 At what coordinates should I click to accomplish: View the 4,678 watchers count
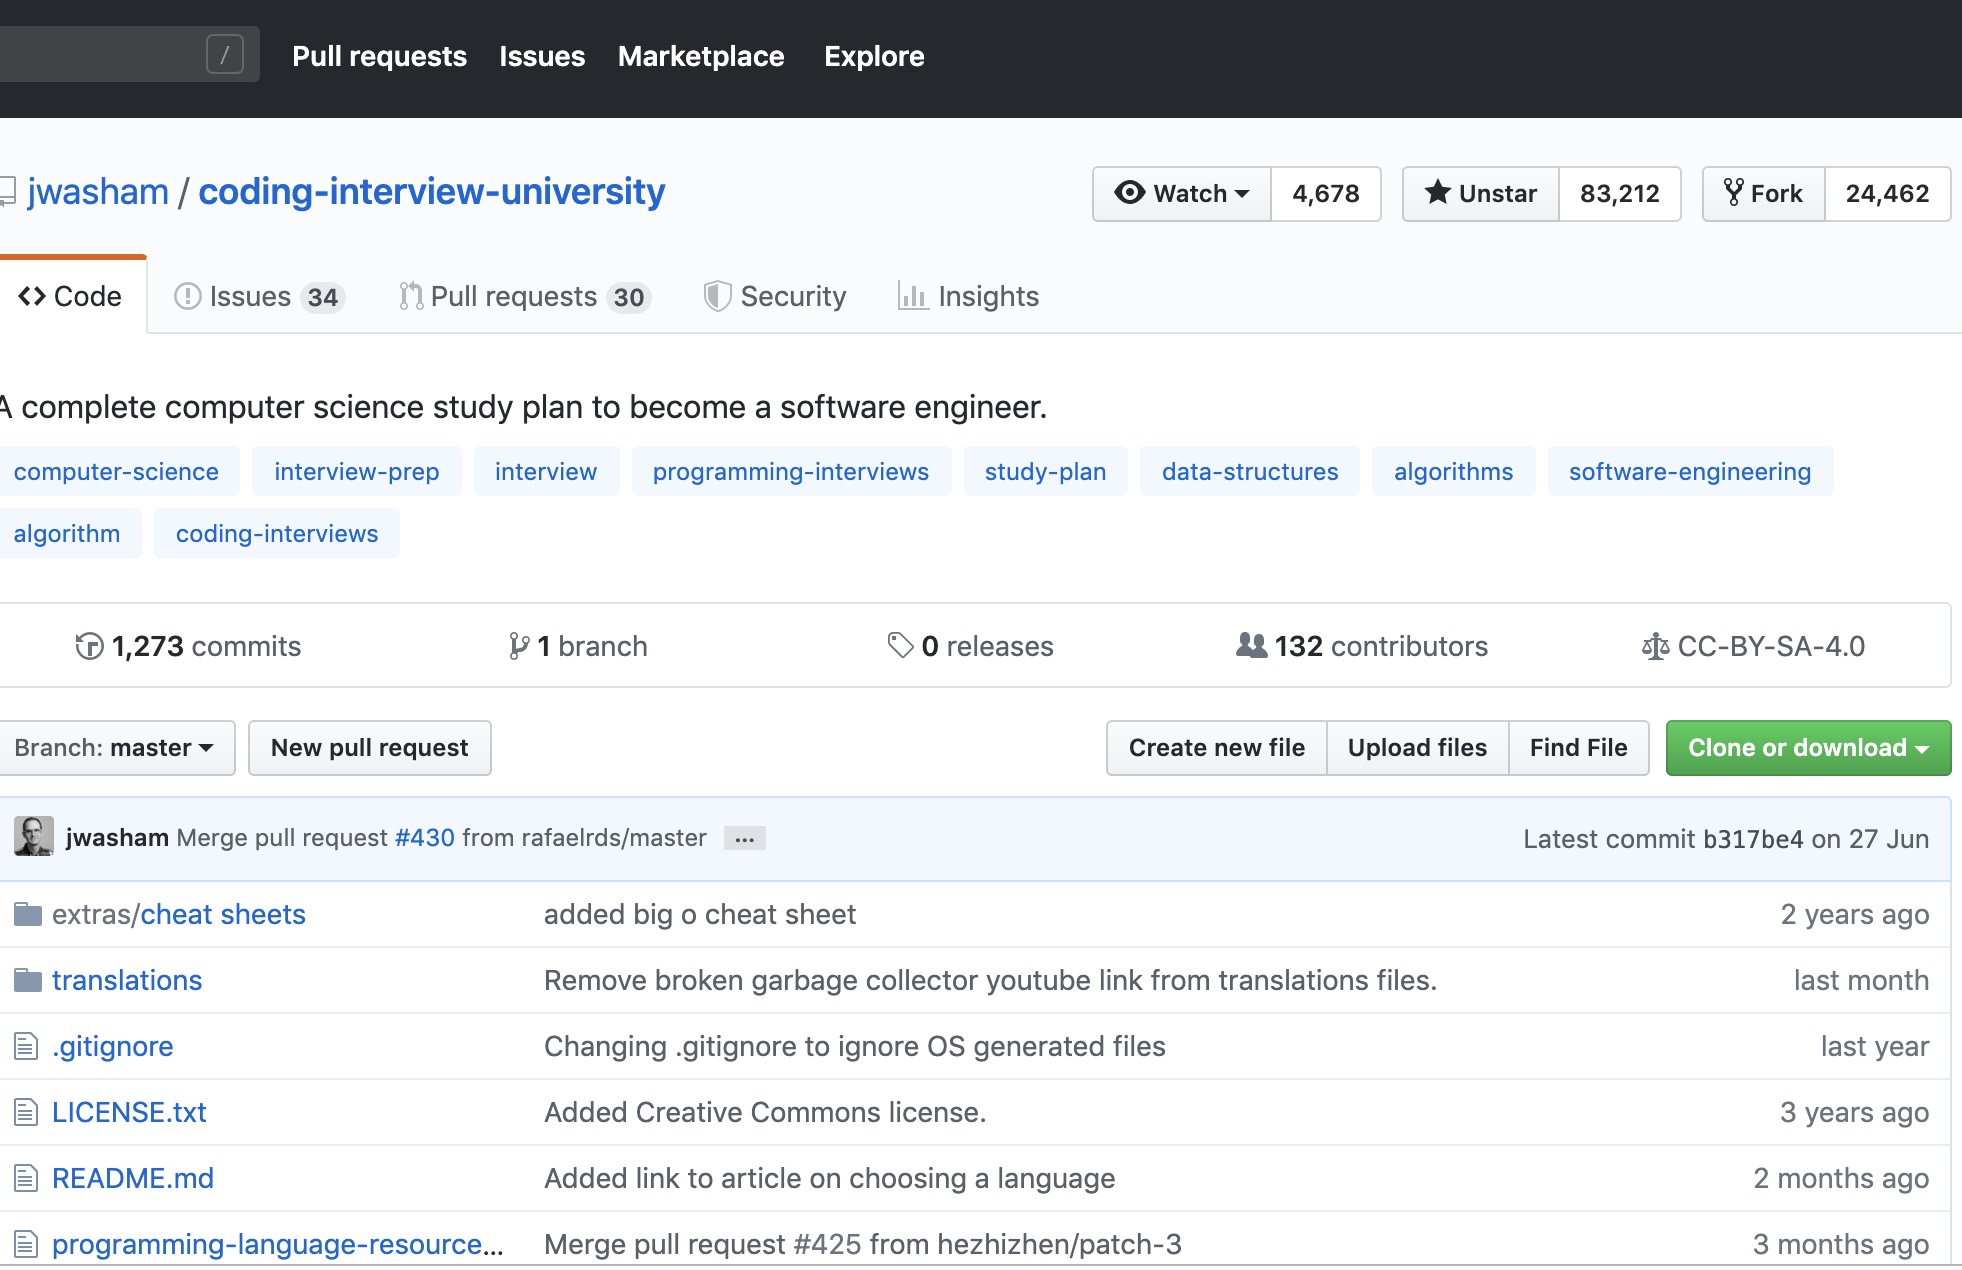[1326, 193]
